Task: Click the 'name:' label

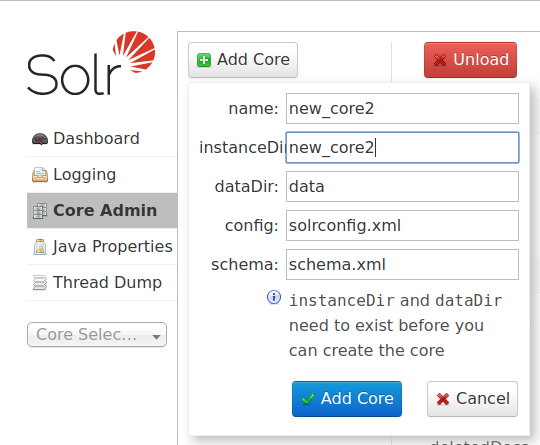Action: tap(253, 109)
